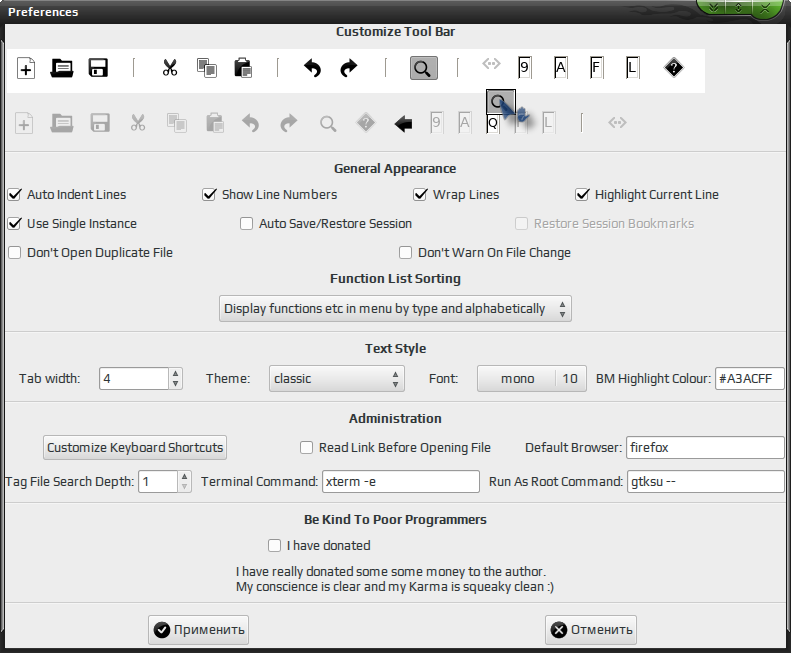Open the Function List Sorting dropdown
791x653 pixels.
point(395,308)
